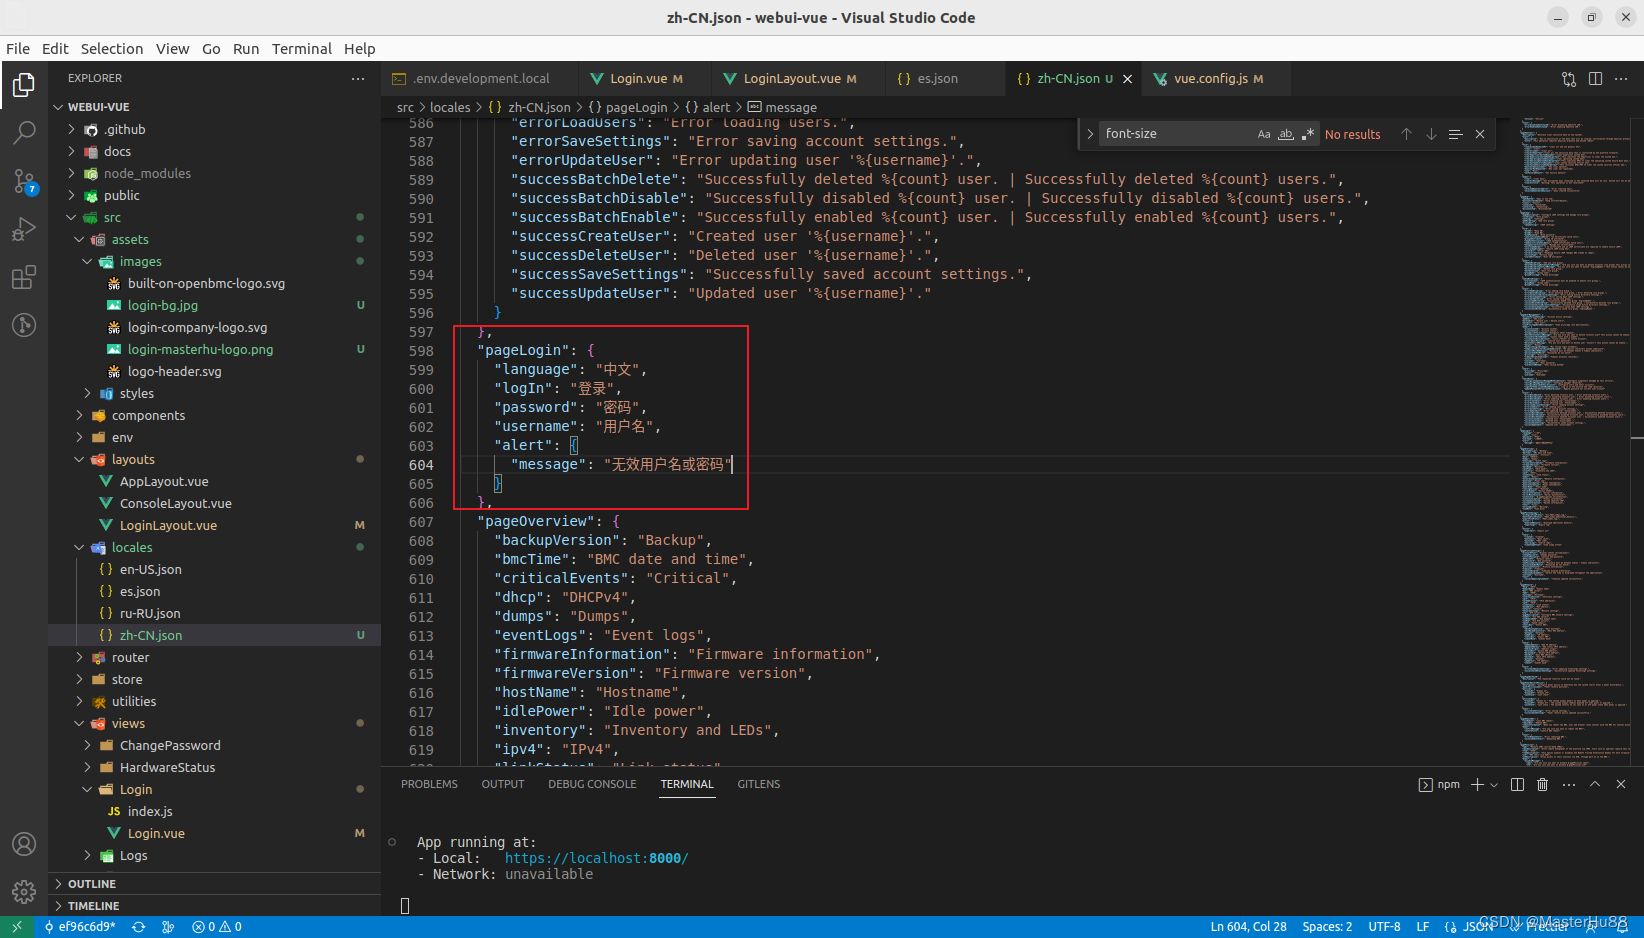Image resolution: width=1644 pixels, height=938 pixels.
Task: Kill the terminal with the trash icon
Action: pos(1542,784)
